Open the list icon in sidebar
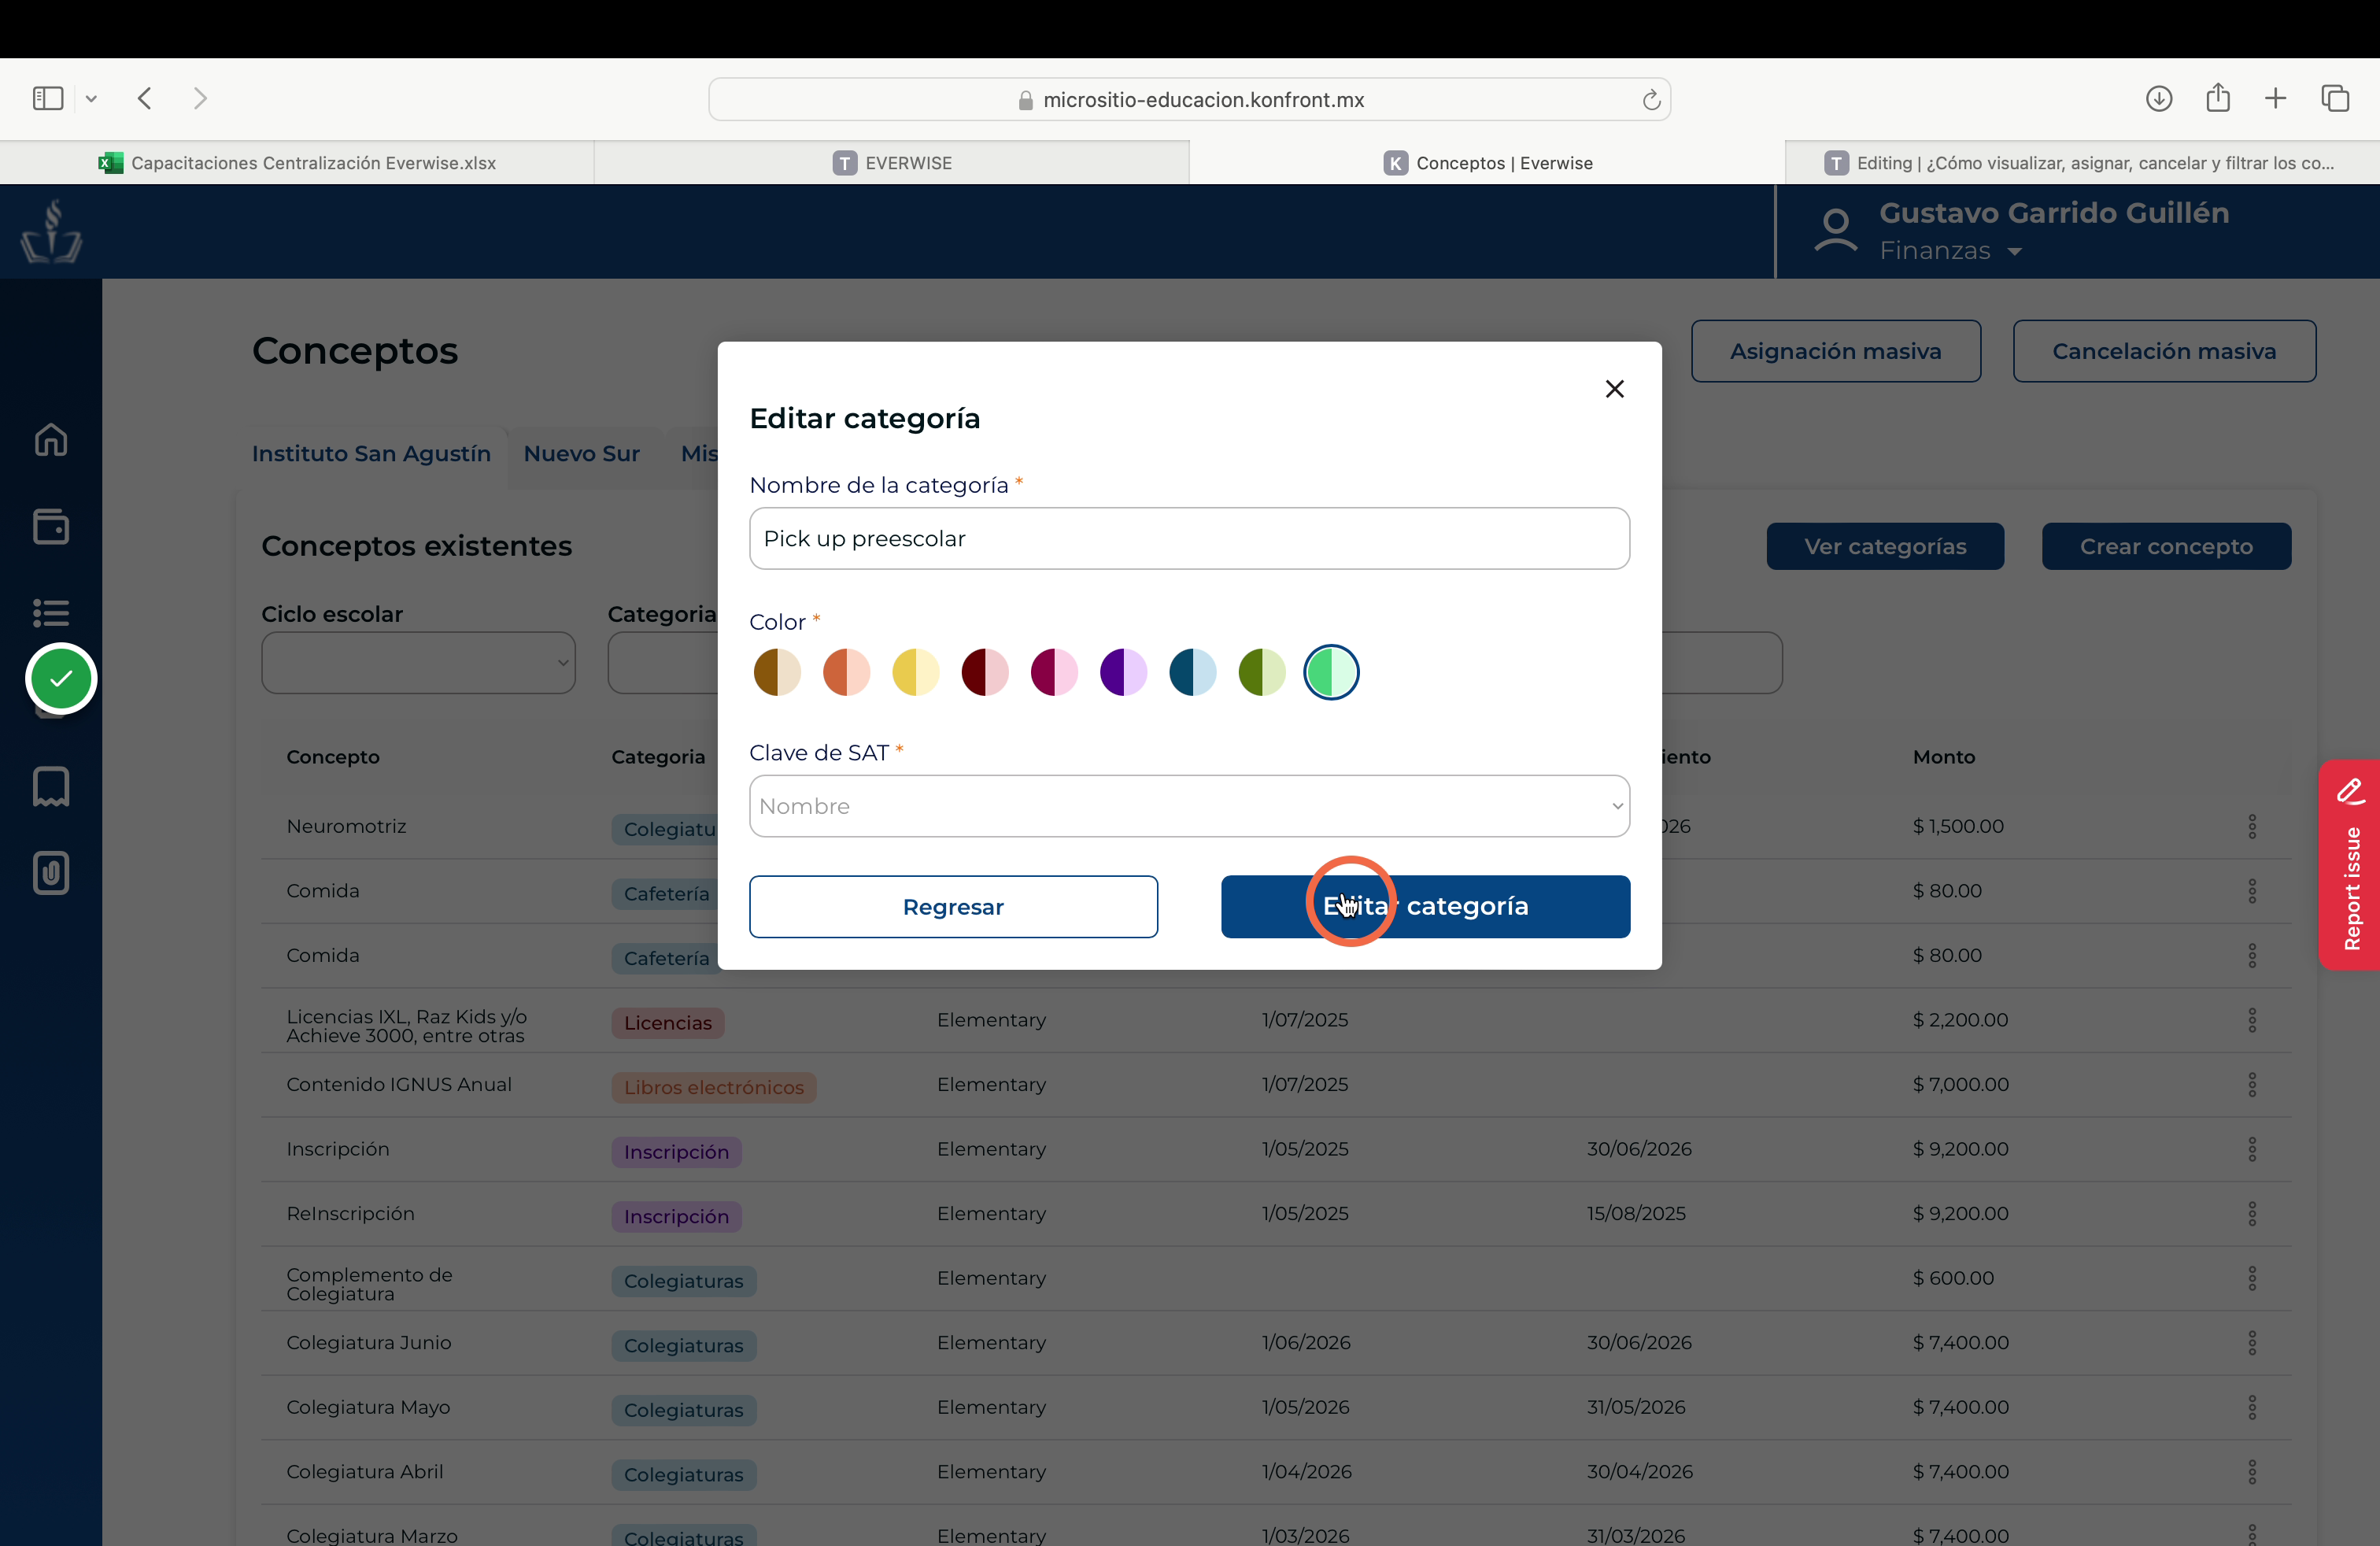 [51, 612]
